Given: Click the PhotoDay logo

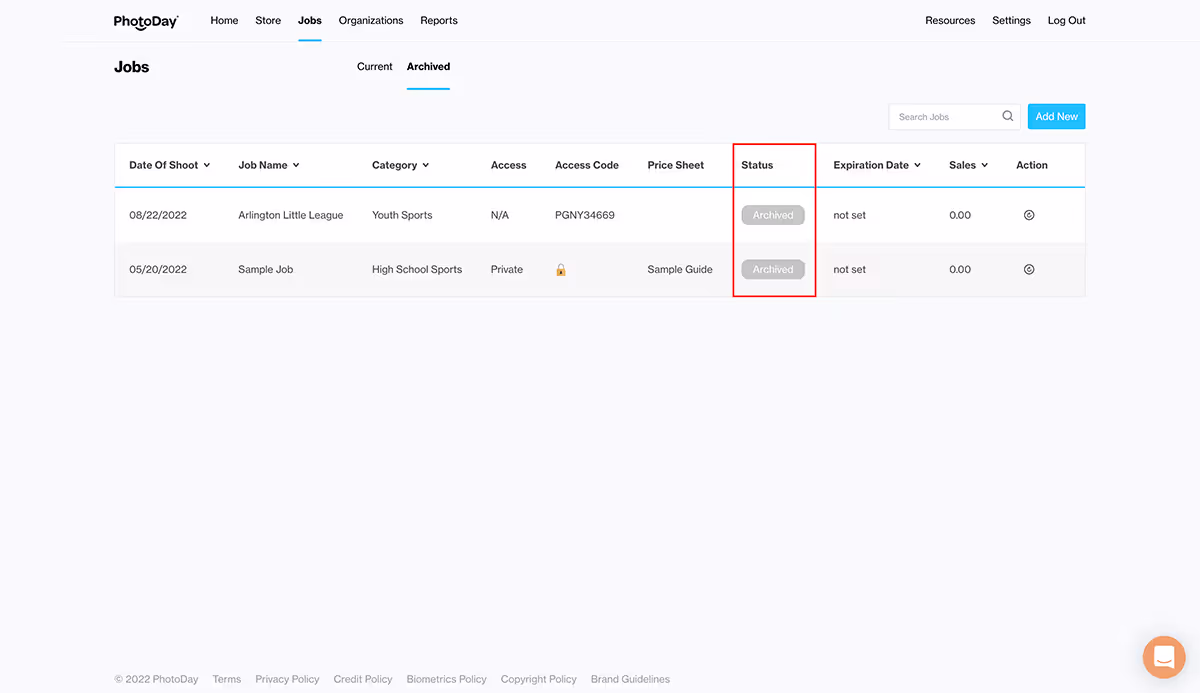Looking at the screenshot, I should click(x=146, y=21).
